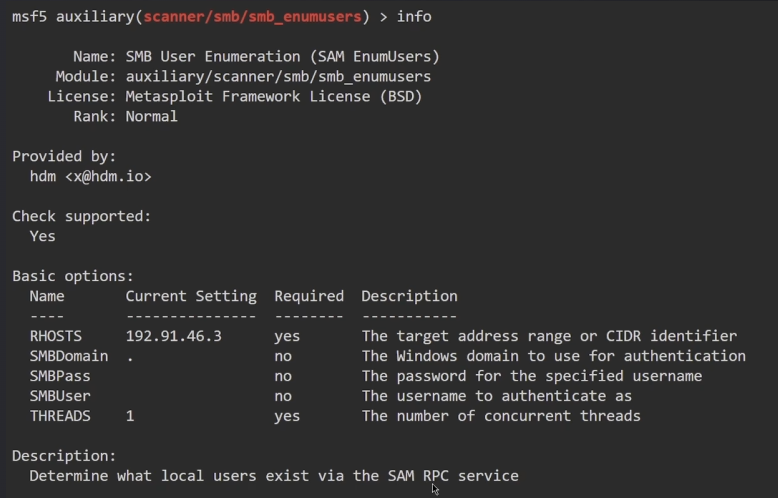This screenshot has height=498, width=778.
Task: Click the auxiliary/scanner/smb/smb_enumusers Module value
Action: [x=278, y=76]
